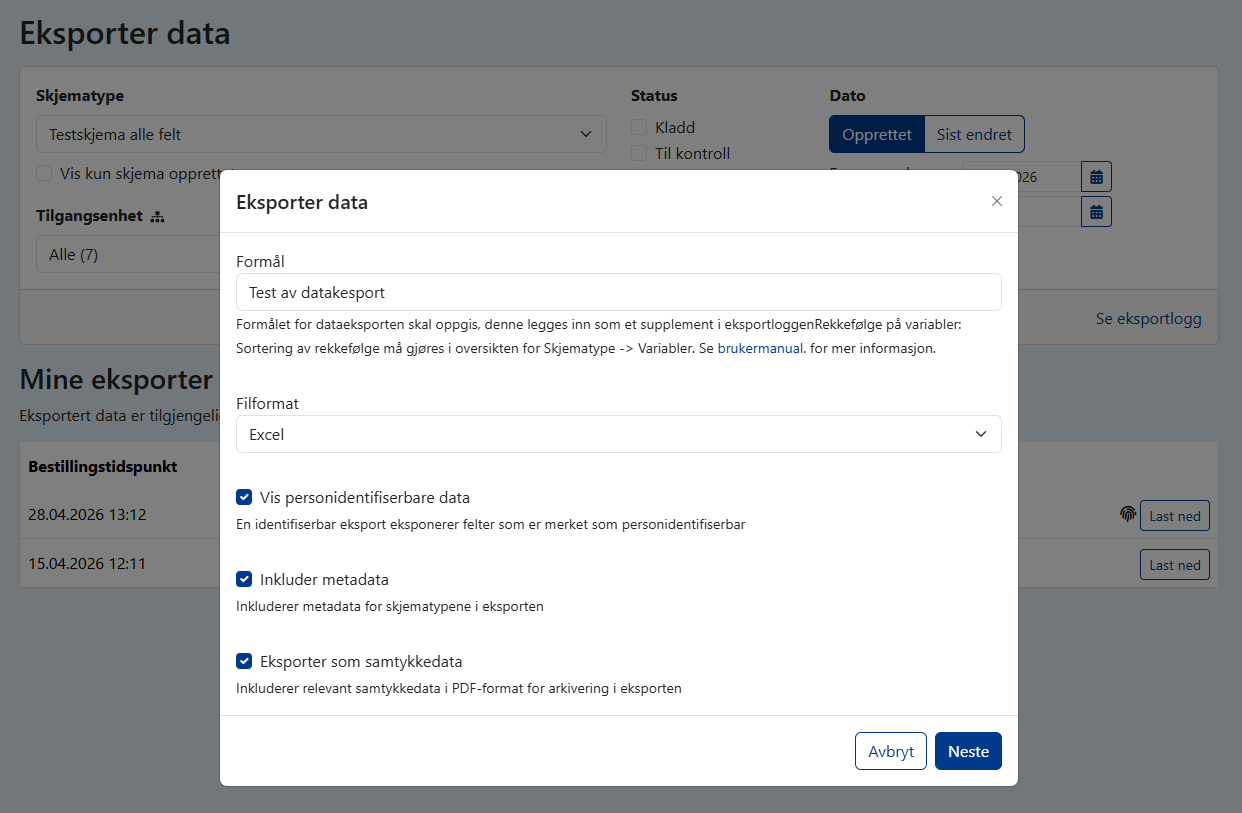Select the Opprettet date tab
This screenshot has width=1242, height=813.
(876, 134)
